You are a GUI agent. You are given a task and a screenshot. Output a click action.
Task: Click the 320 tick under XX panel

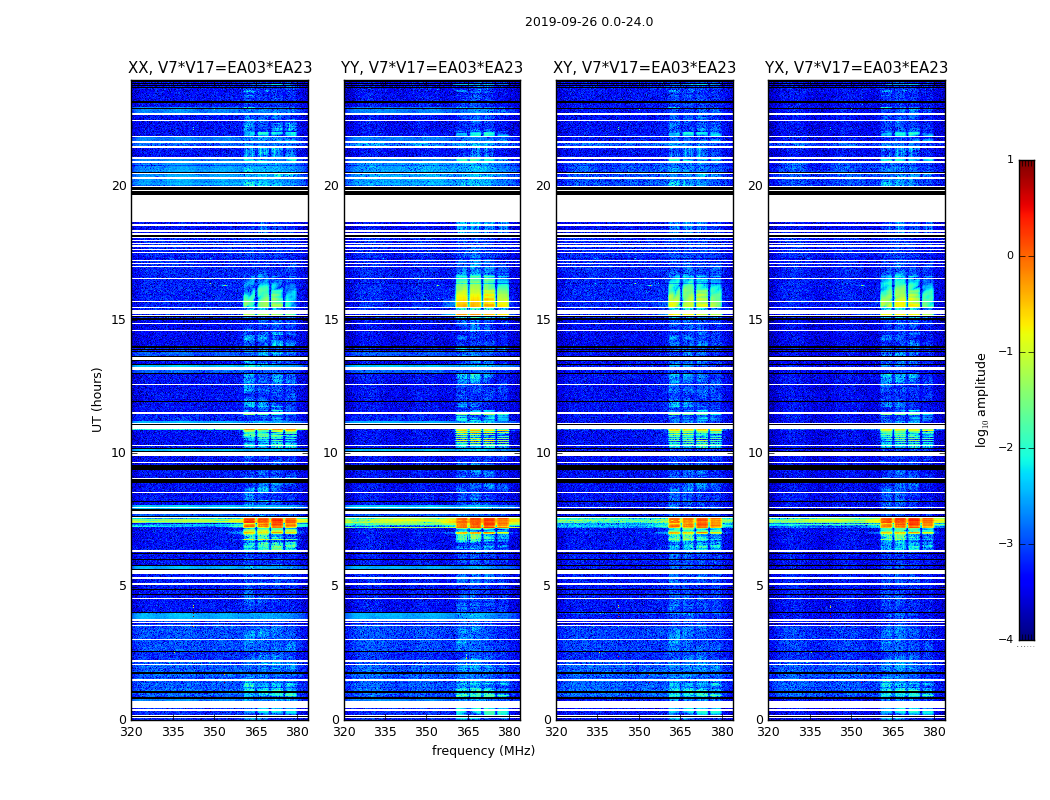pyautogui.click(x=131, y=732)
